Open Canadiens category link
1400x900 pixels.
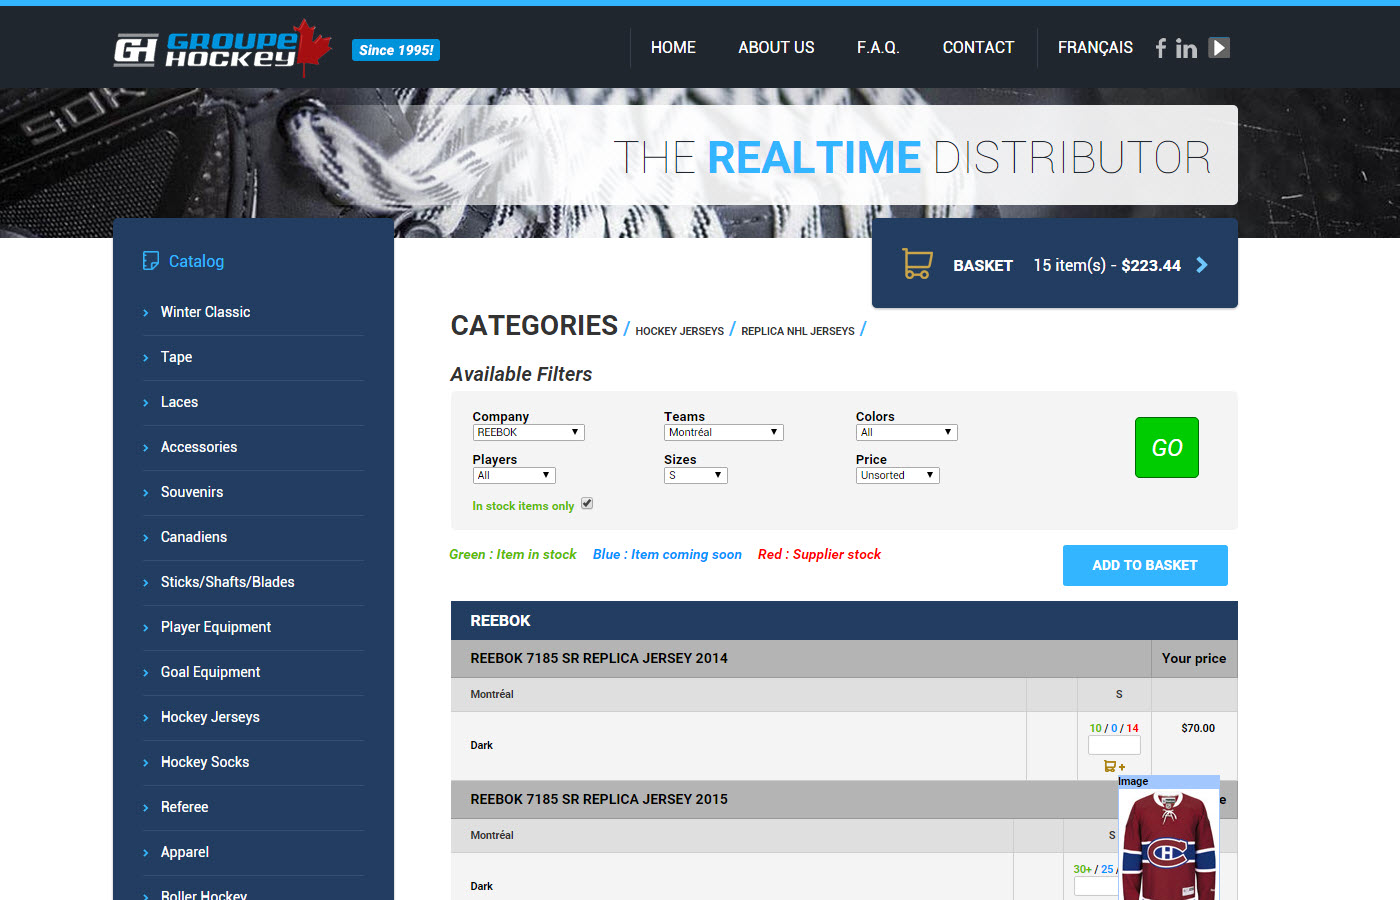coord(193,537)
